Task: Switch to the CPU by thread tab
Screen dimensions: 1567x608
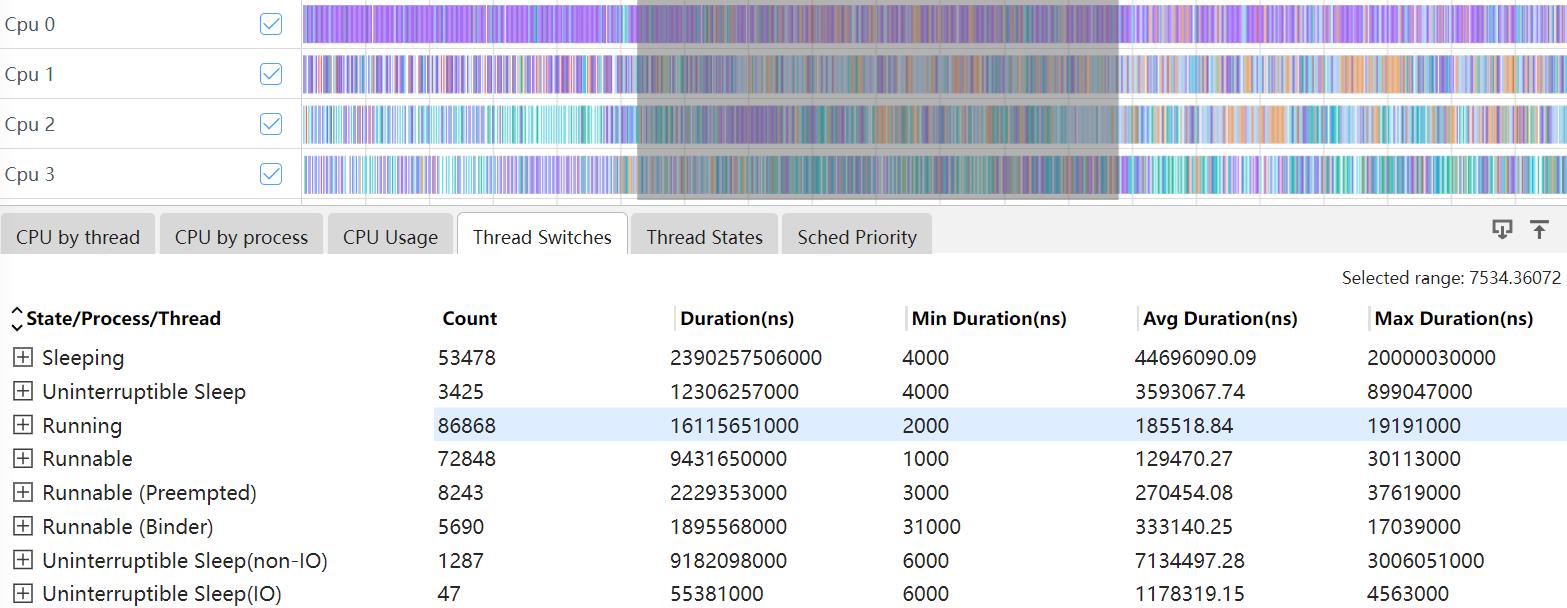Action: click(x=78, y=237)
